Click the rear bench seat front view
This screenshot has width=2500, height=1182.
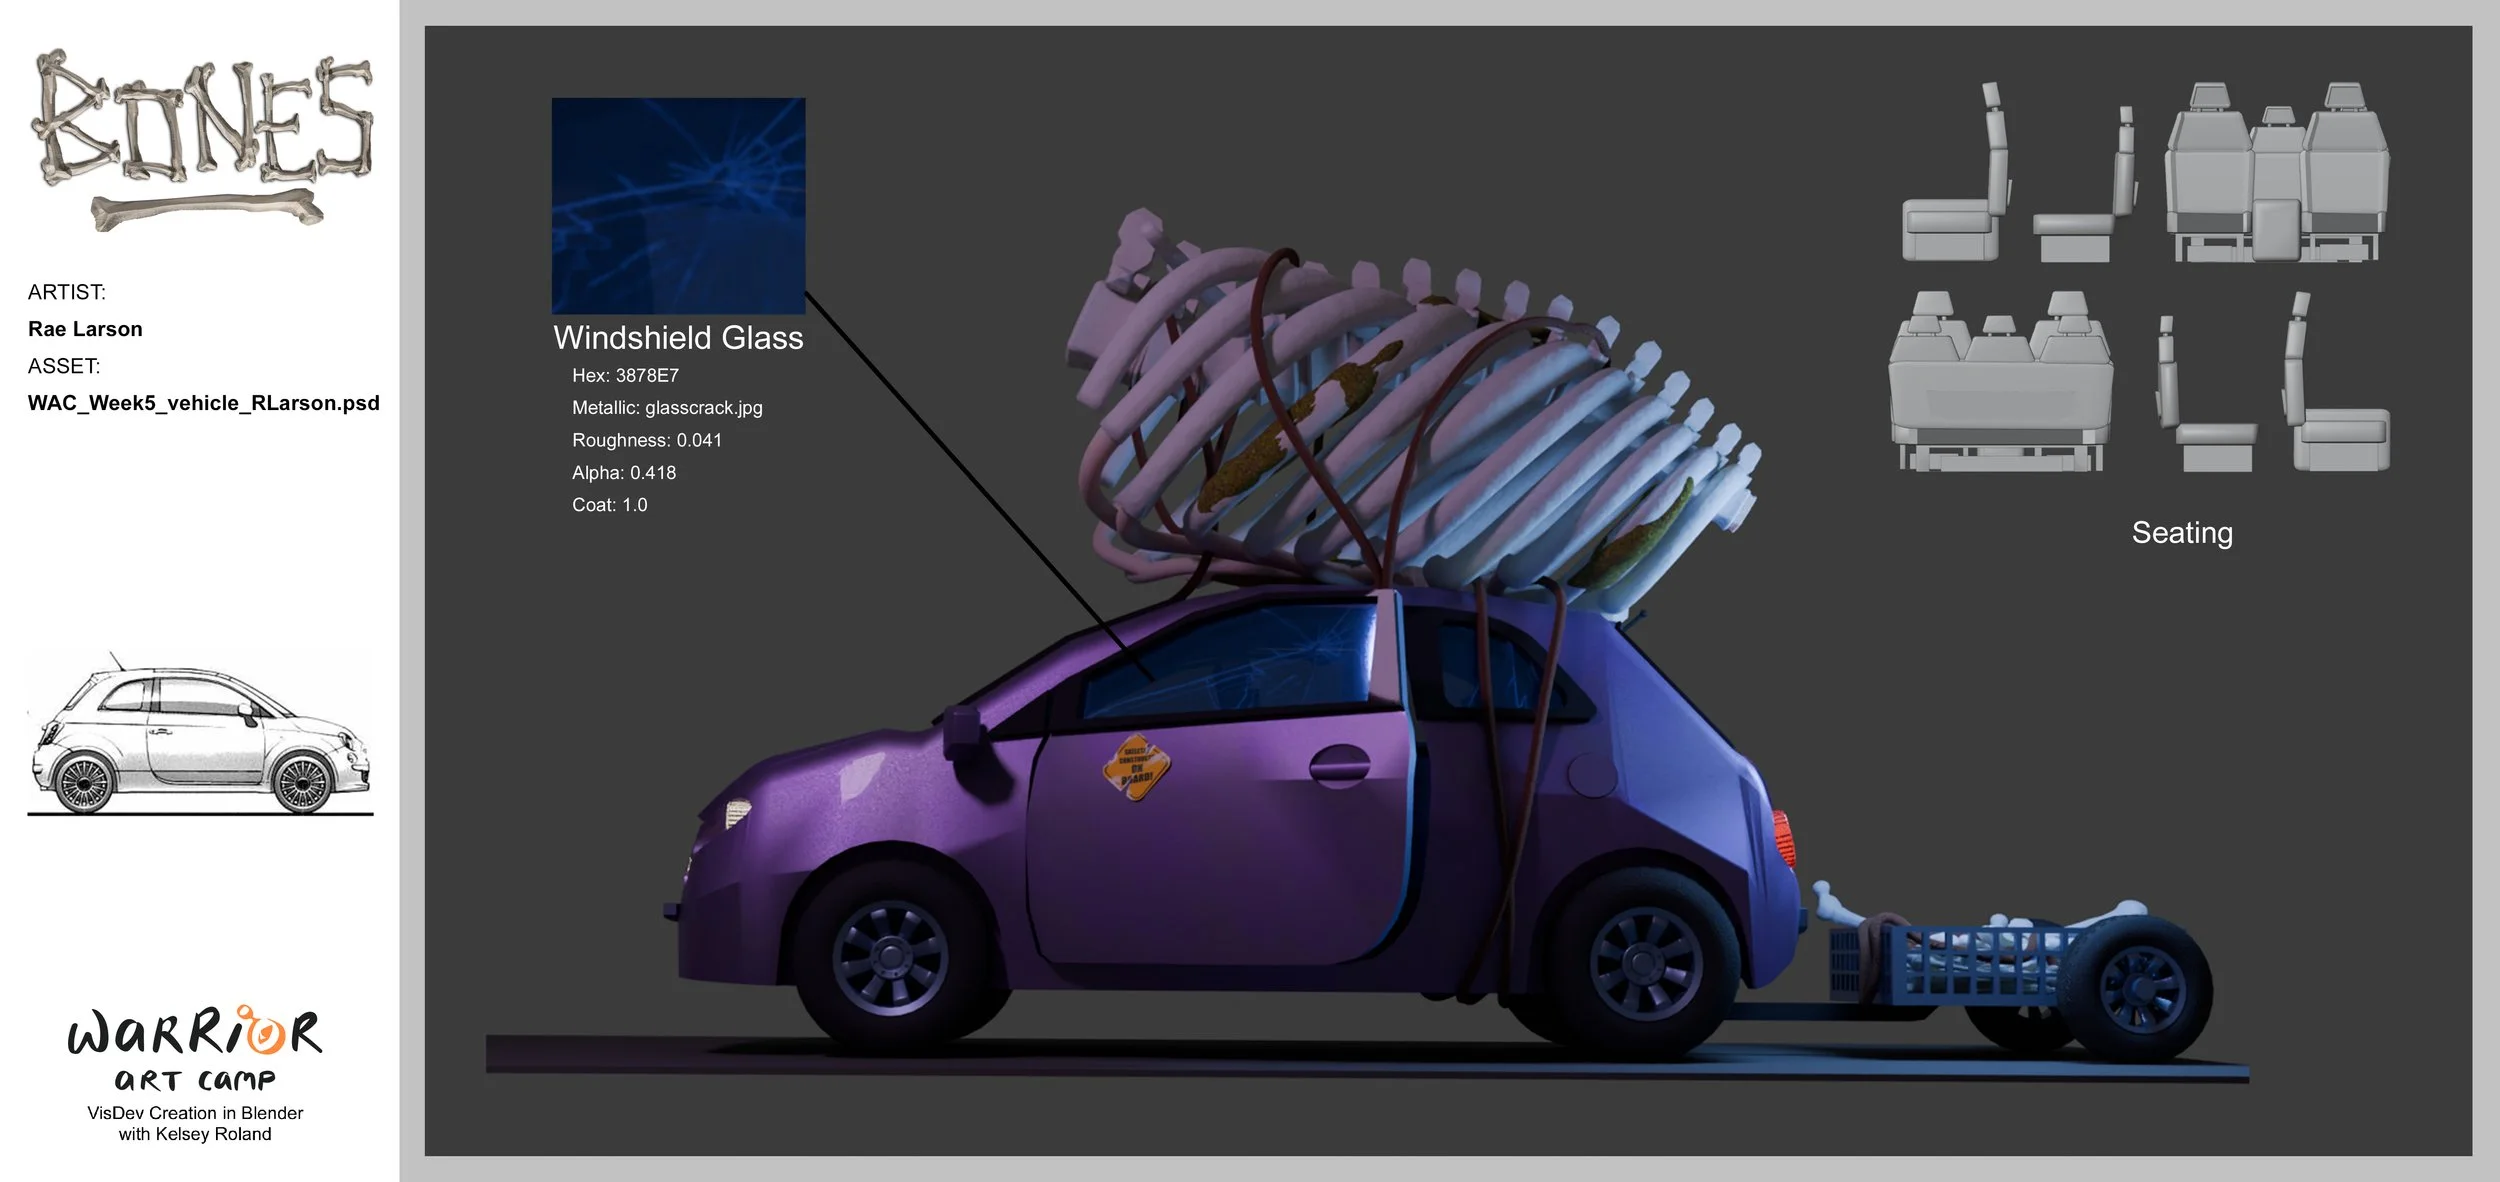coord(2000,385)
